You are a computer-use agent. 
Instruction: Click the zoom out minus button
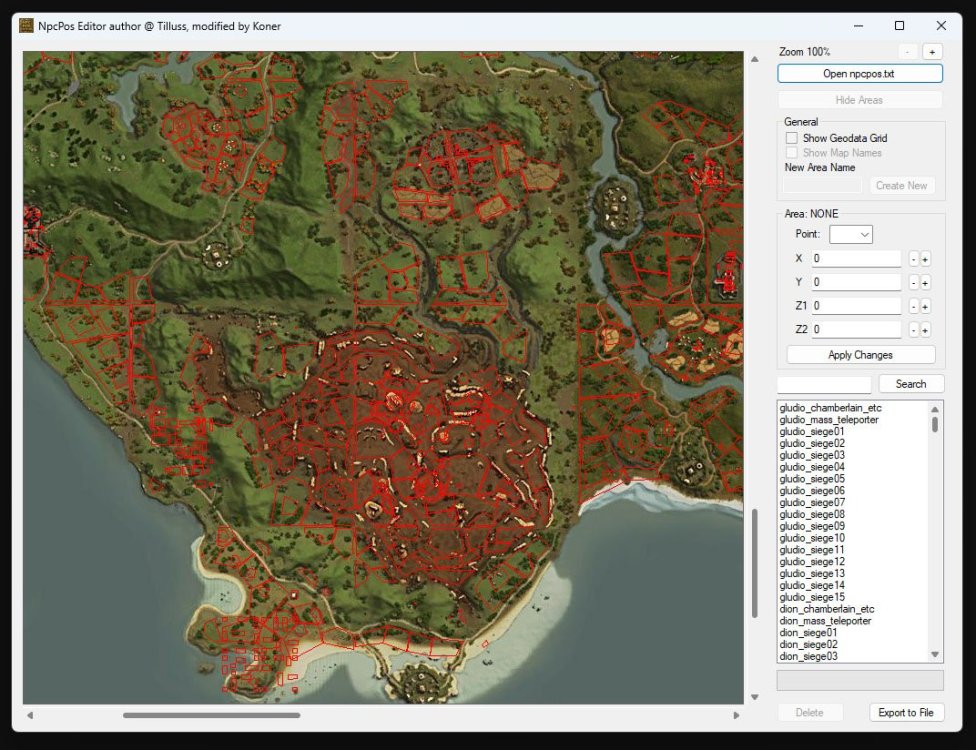point(908,52)
